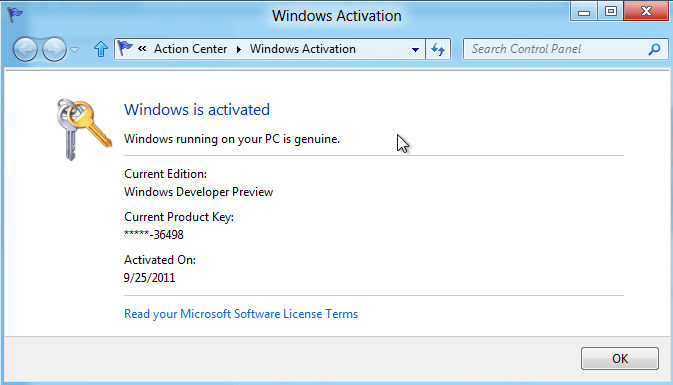Close the Windows Activation window
The image size is (673, 385).
point(646,11)
